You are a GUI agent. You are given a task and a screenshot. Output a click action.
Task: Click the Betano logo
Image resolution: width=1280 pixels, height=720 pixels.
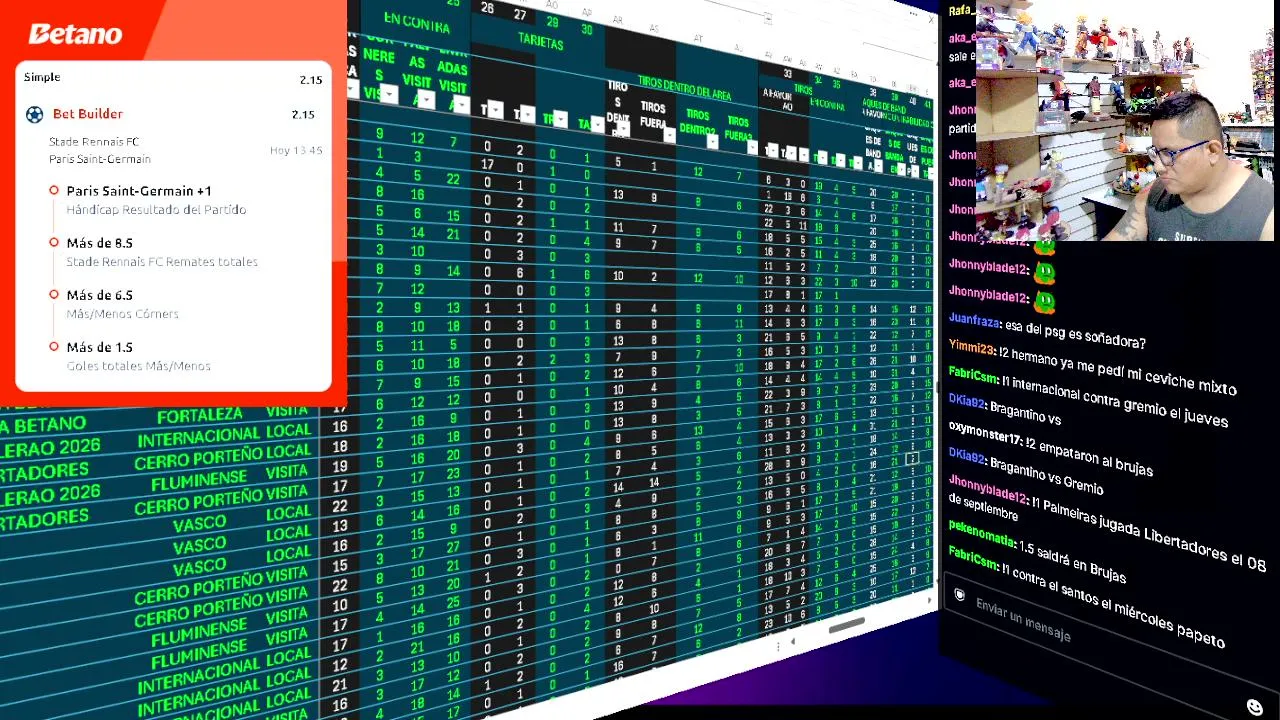point(75,34)
